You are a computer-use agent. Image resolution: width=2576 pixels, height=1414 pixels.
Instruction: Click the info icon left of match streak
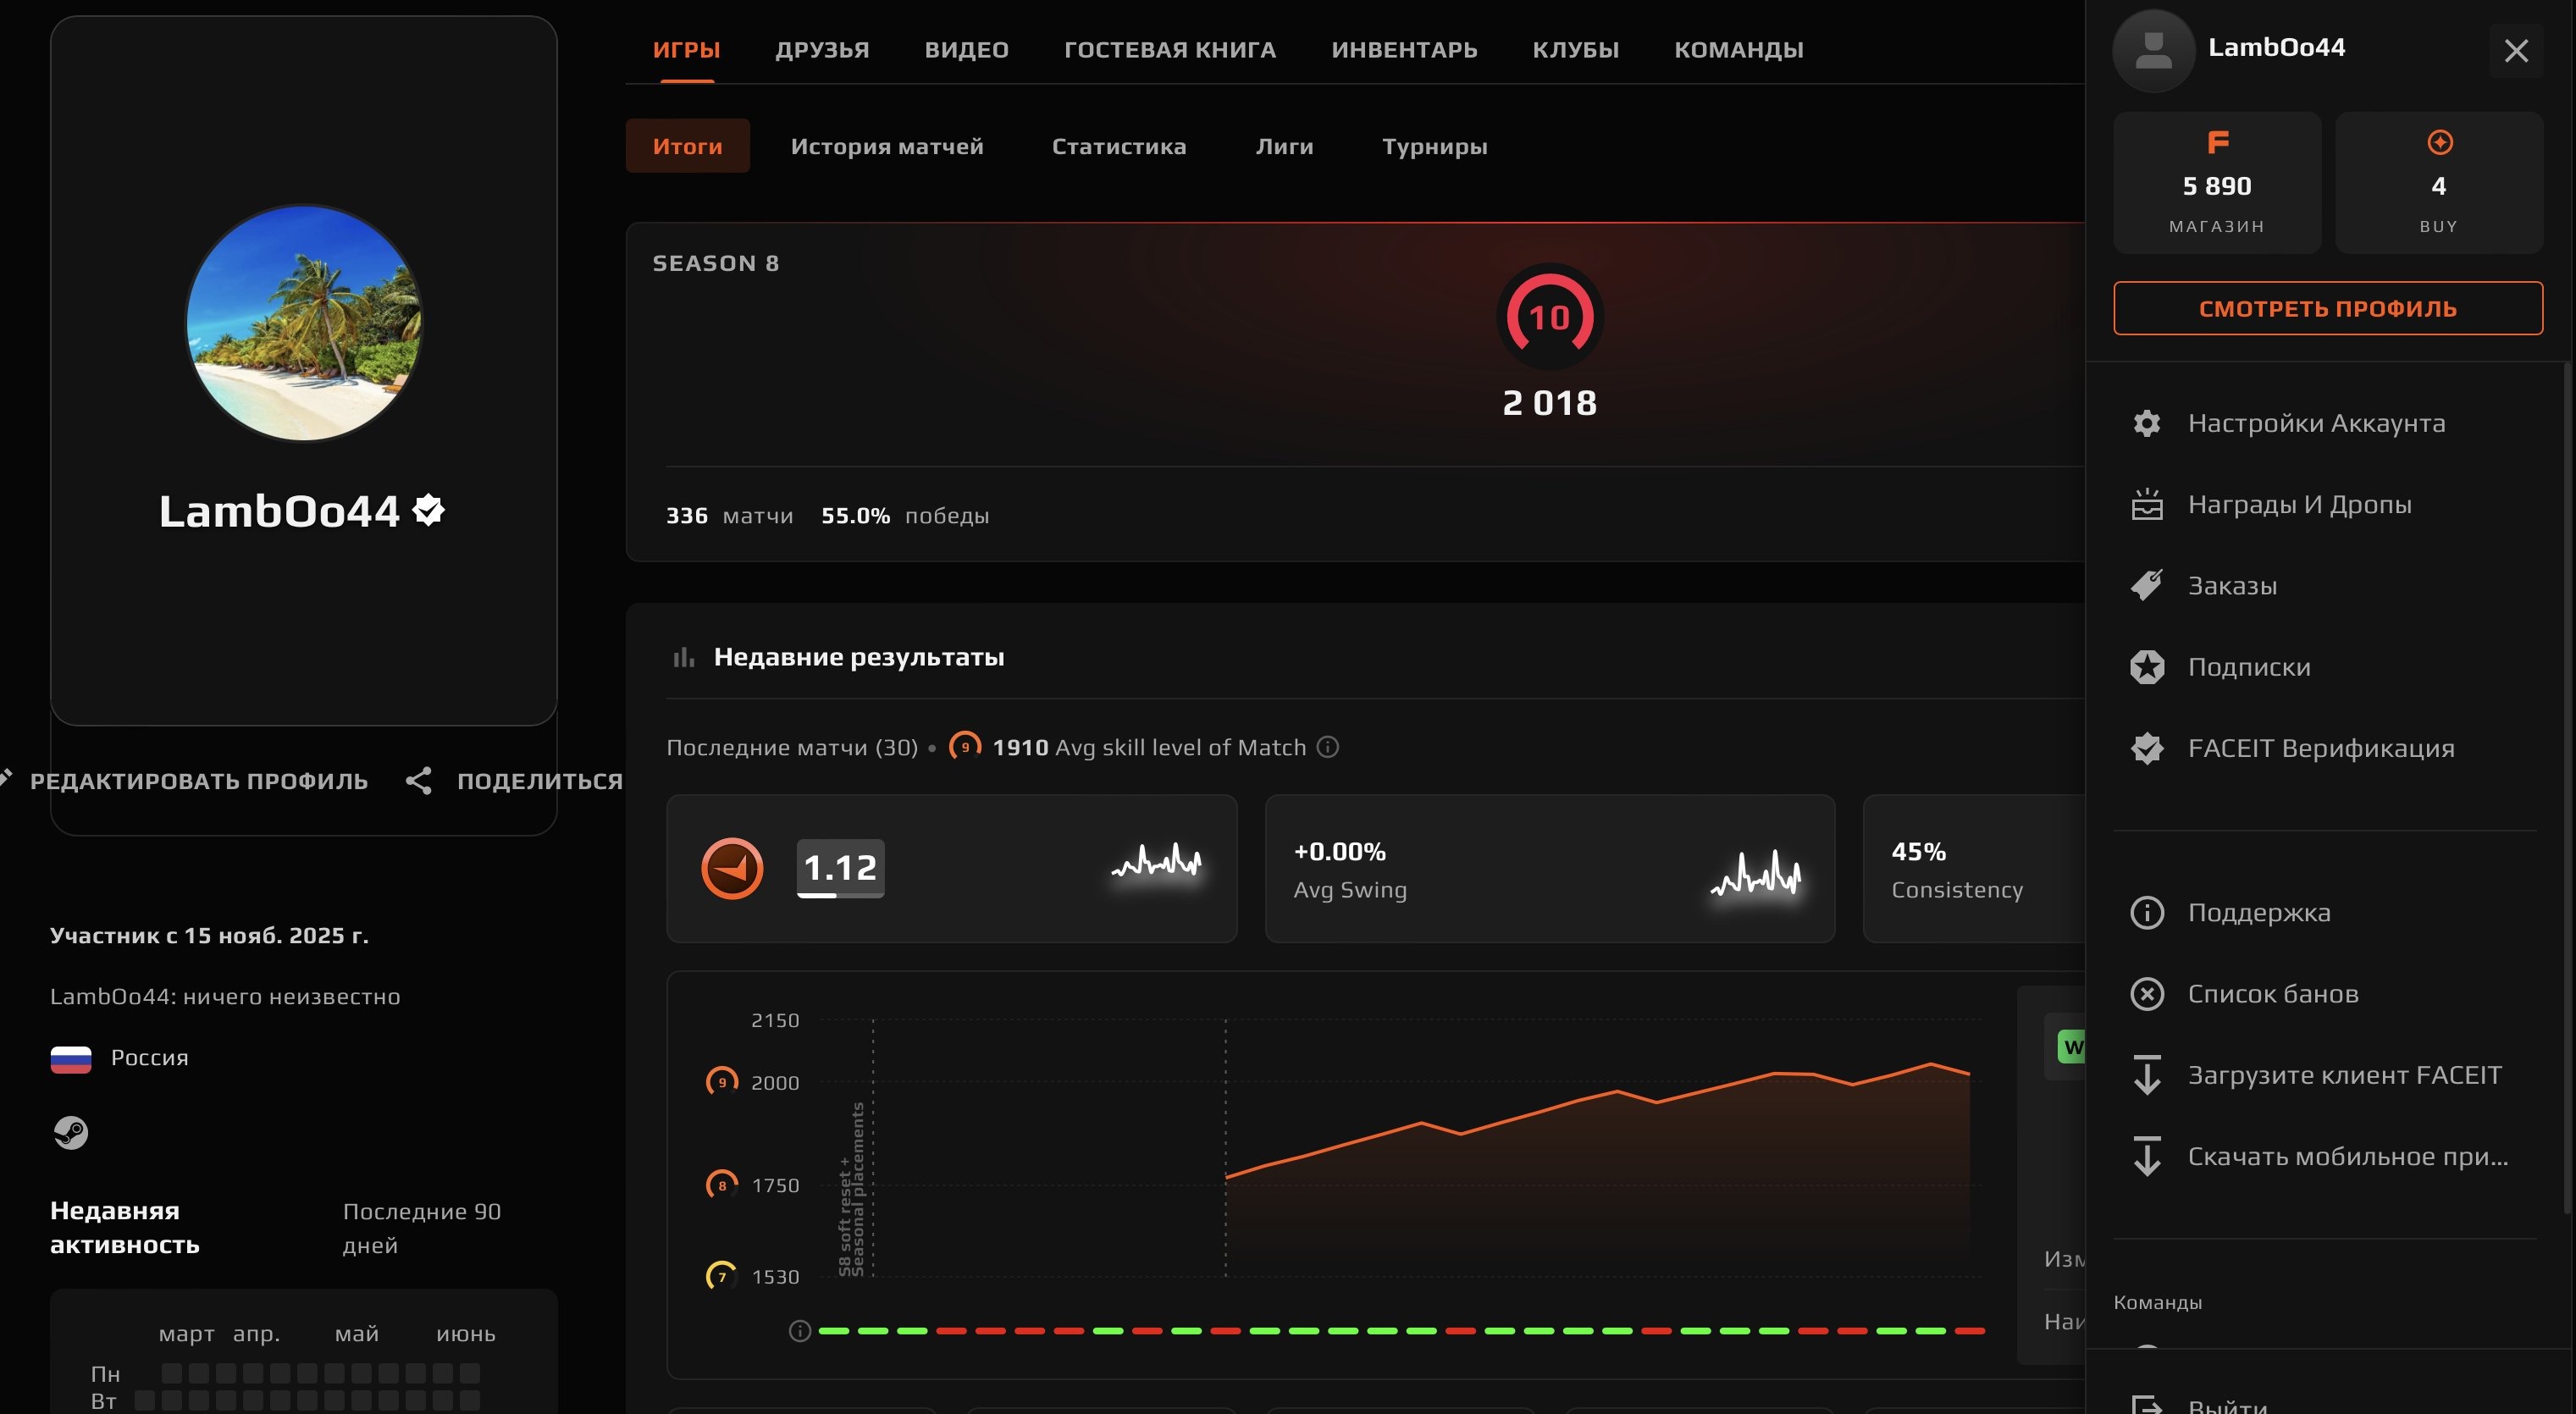pyautogui.click(x=799, y=1330)
